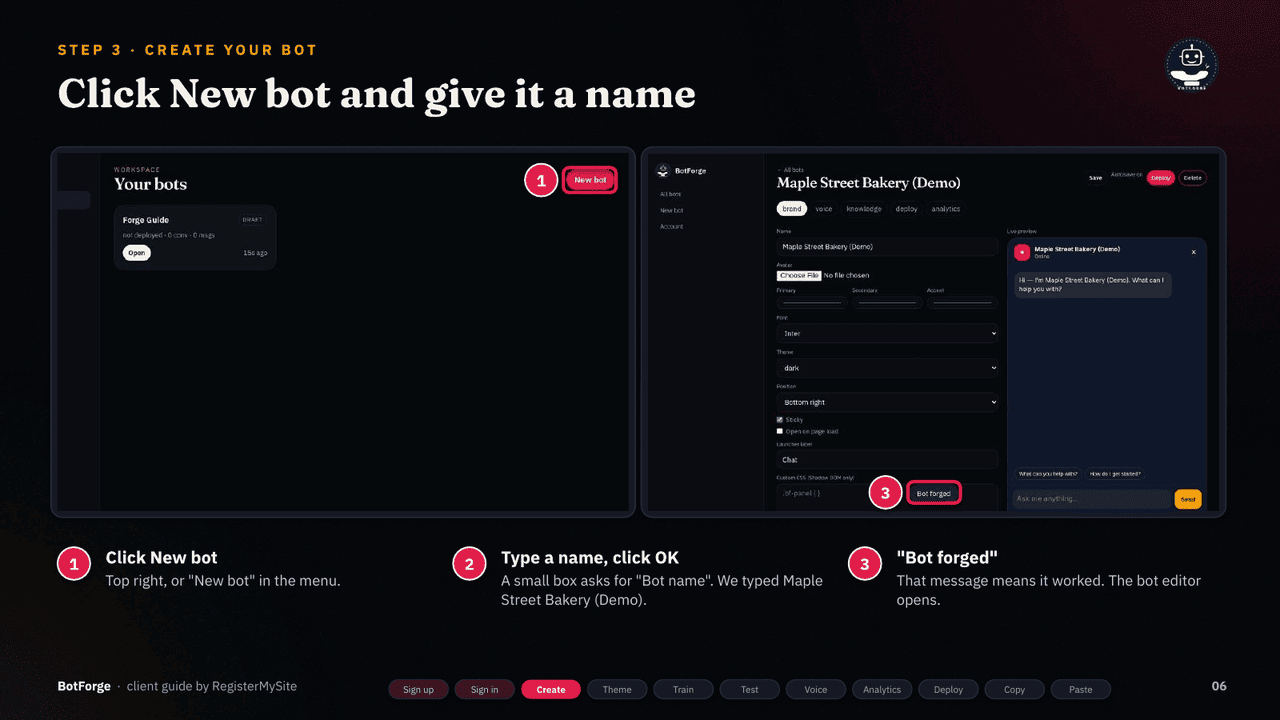The height and width of the screenshot is (720, 1280).
Task: Jump to the Train step in the bottom navigation
Action: (683, 689)
